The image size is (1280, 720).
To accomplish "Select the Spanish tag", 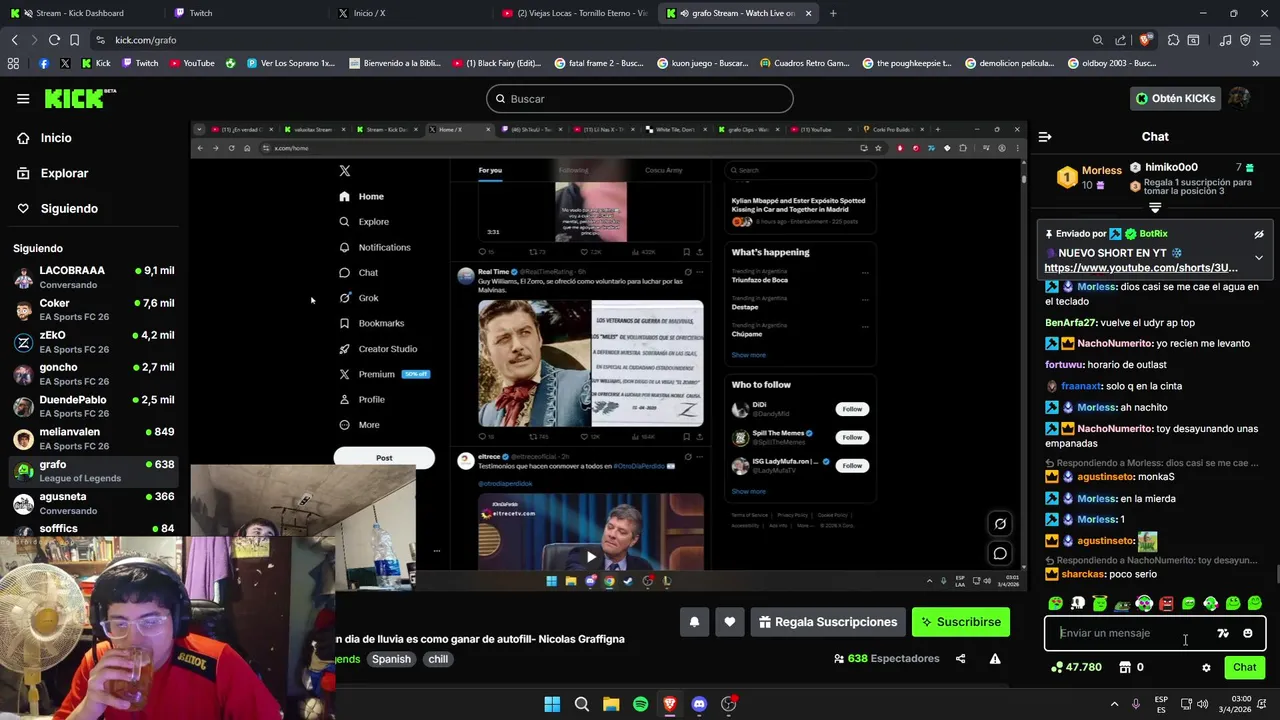I will click(x=391, y=659).
